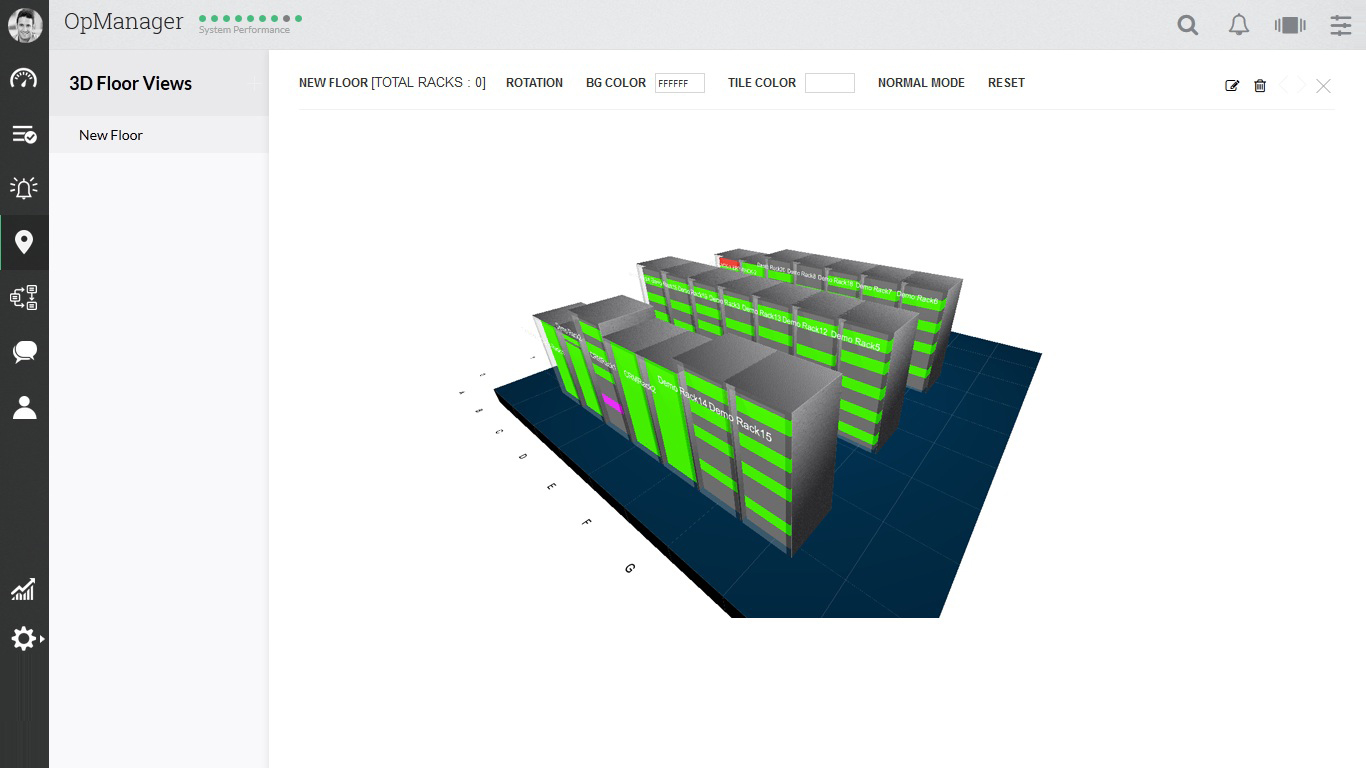Screen dimensions: 1366x768
Task: Open the chat bubbles sidebar icon
Action: [24, 352]
